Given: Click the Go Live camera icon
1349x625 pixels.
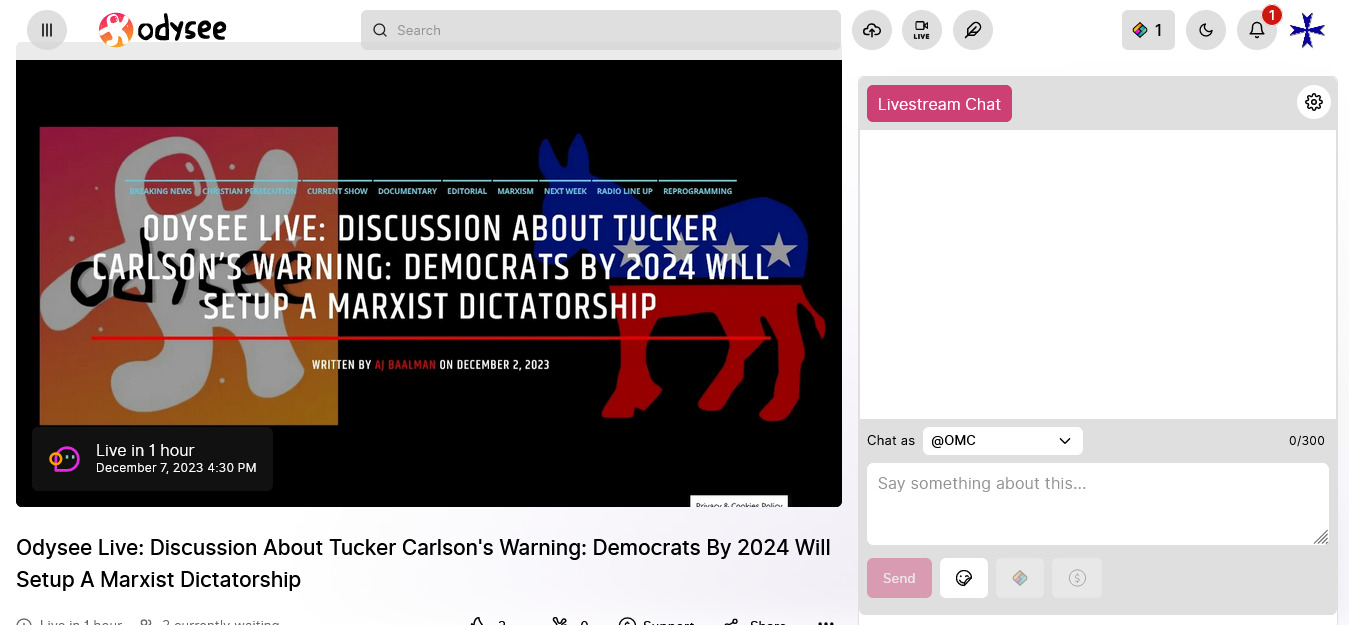Looking at the screenshot, I should tap(922, 30).
